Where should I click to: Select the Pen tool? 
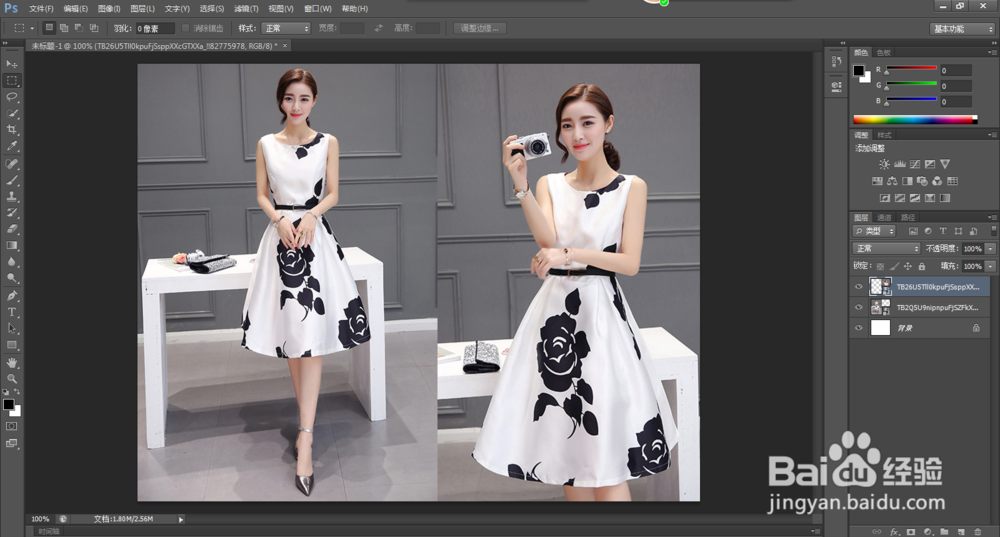11,296
